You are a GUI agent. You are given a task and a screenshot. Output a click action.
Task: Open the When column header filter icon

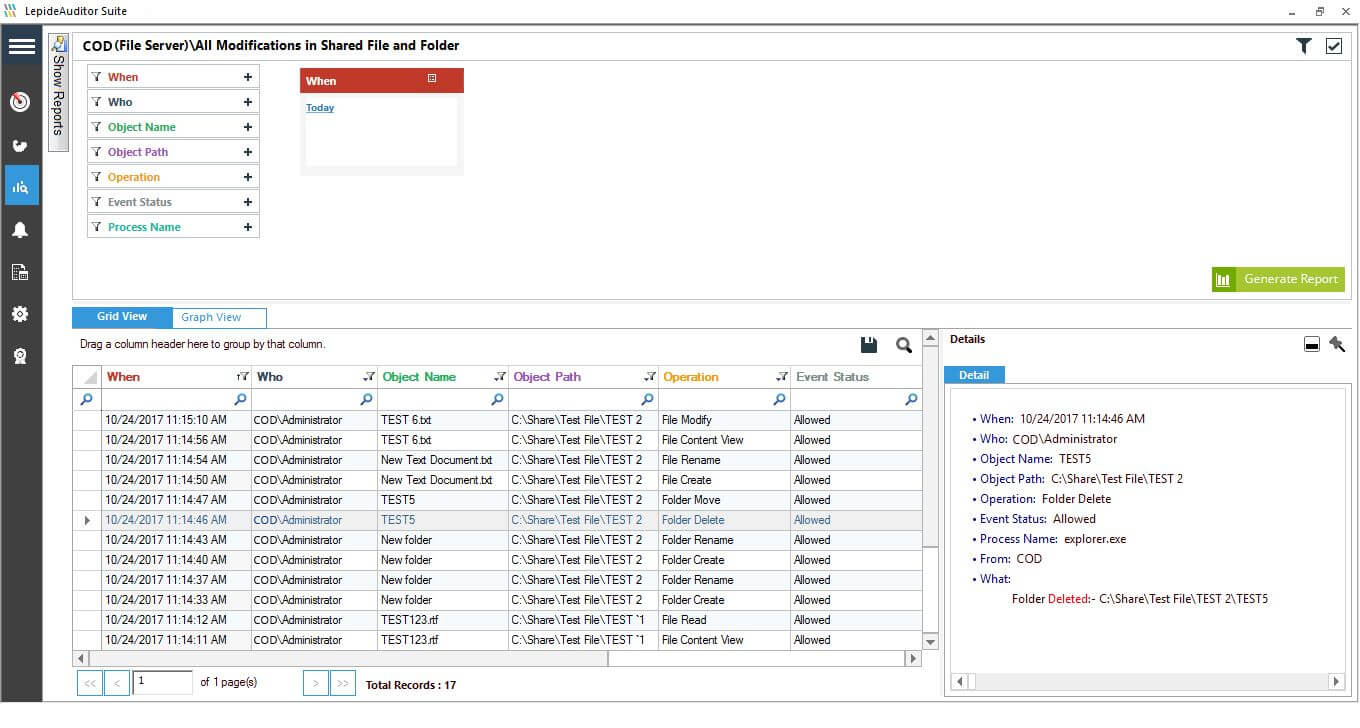pos(241,377)
